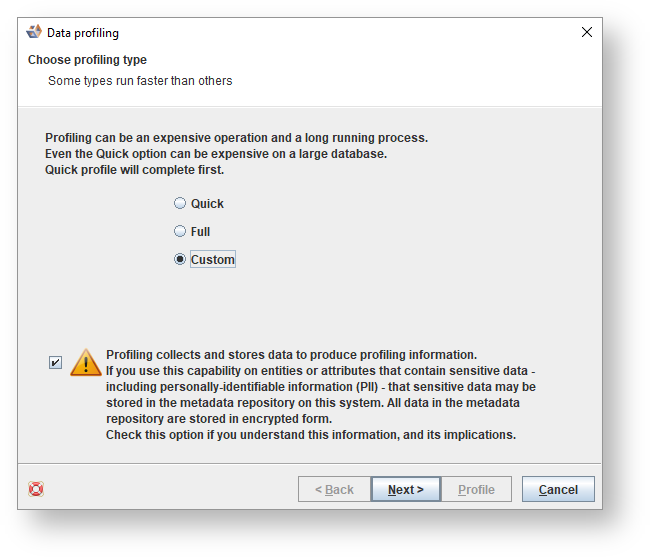
Task: Select the Quick profiling option
Action: coord(180,203)
